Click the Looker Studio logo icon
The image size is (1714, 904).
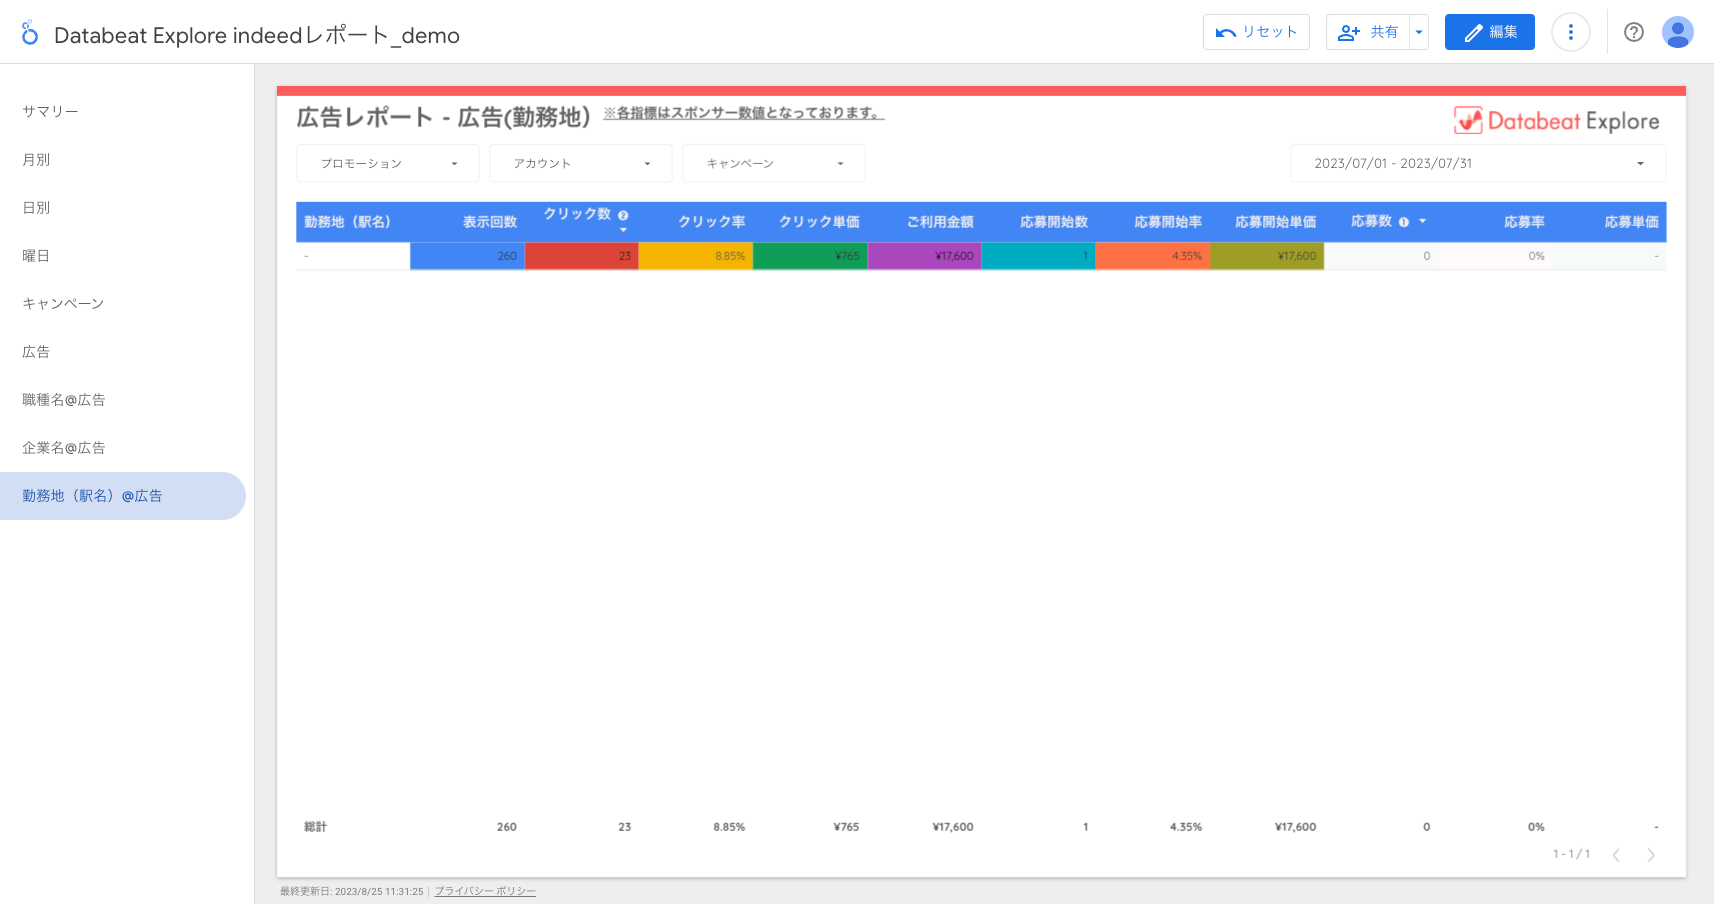click(x=30, y=34)
